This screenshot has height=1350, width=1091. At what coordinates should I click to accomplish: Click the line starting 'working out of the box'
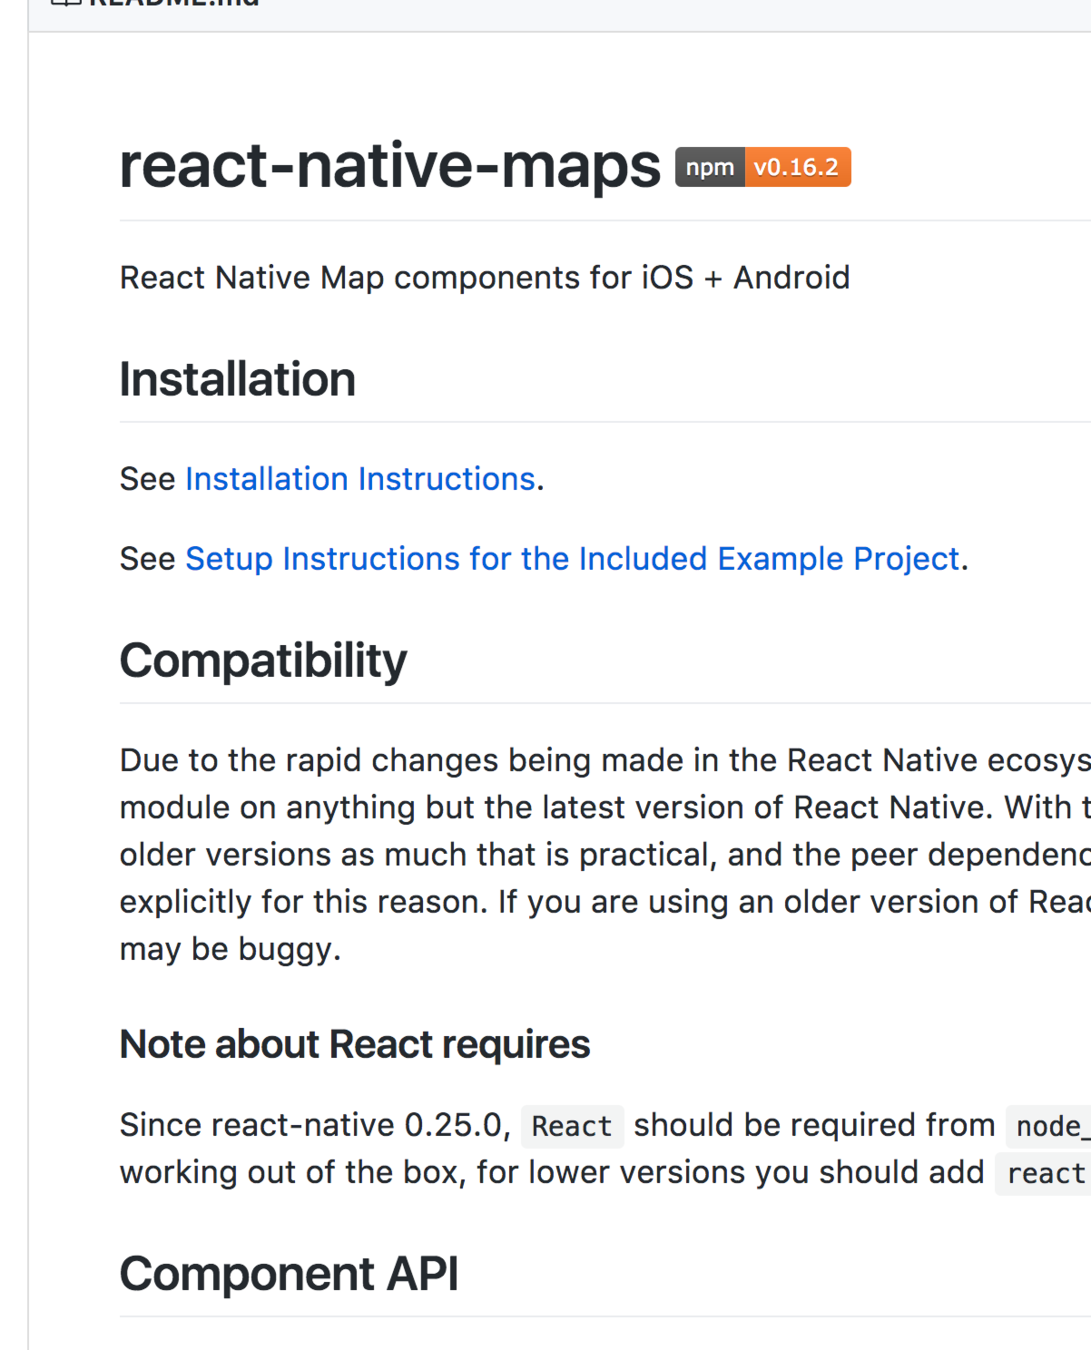605,1172
